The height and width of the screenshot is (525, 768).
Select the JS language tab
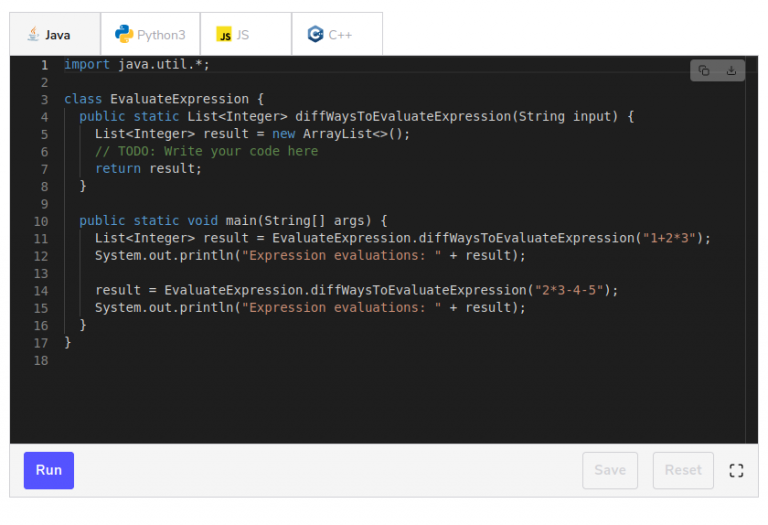tap(246, 34)
